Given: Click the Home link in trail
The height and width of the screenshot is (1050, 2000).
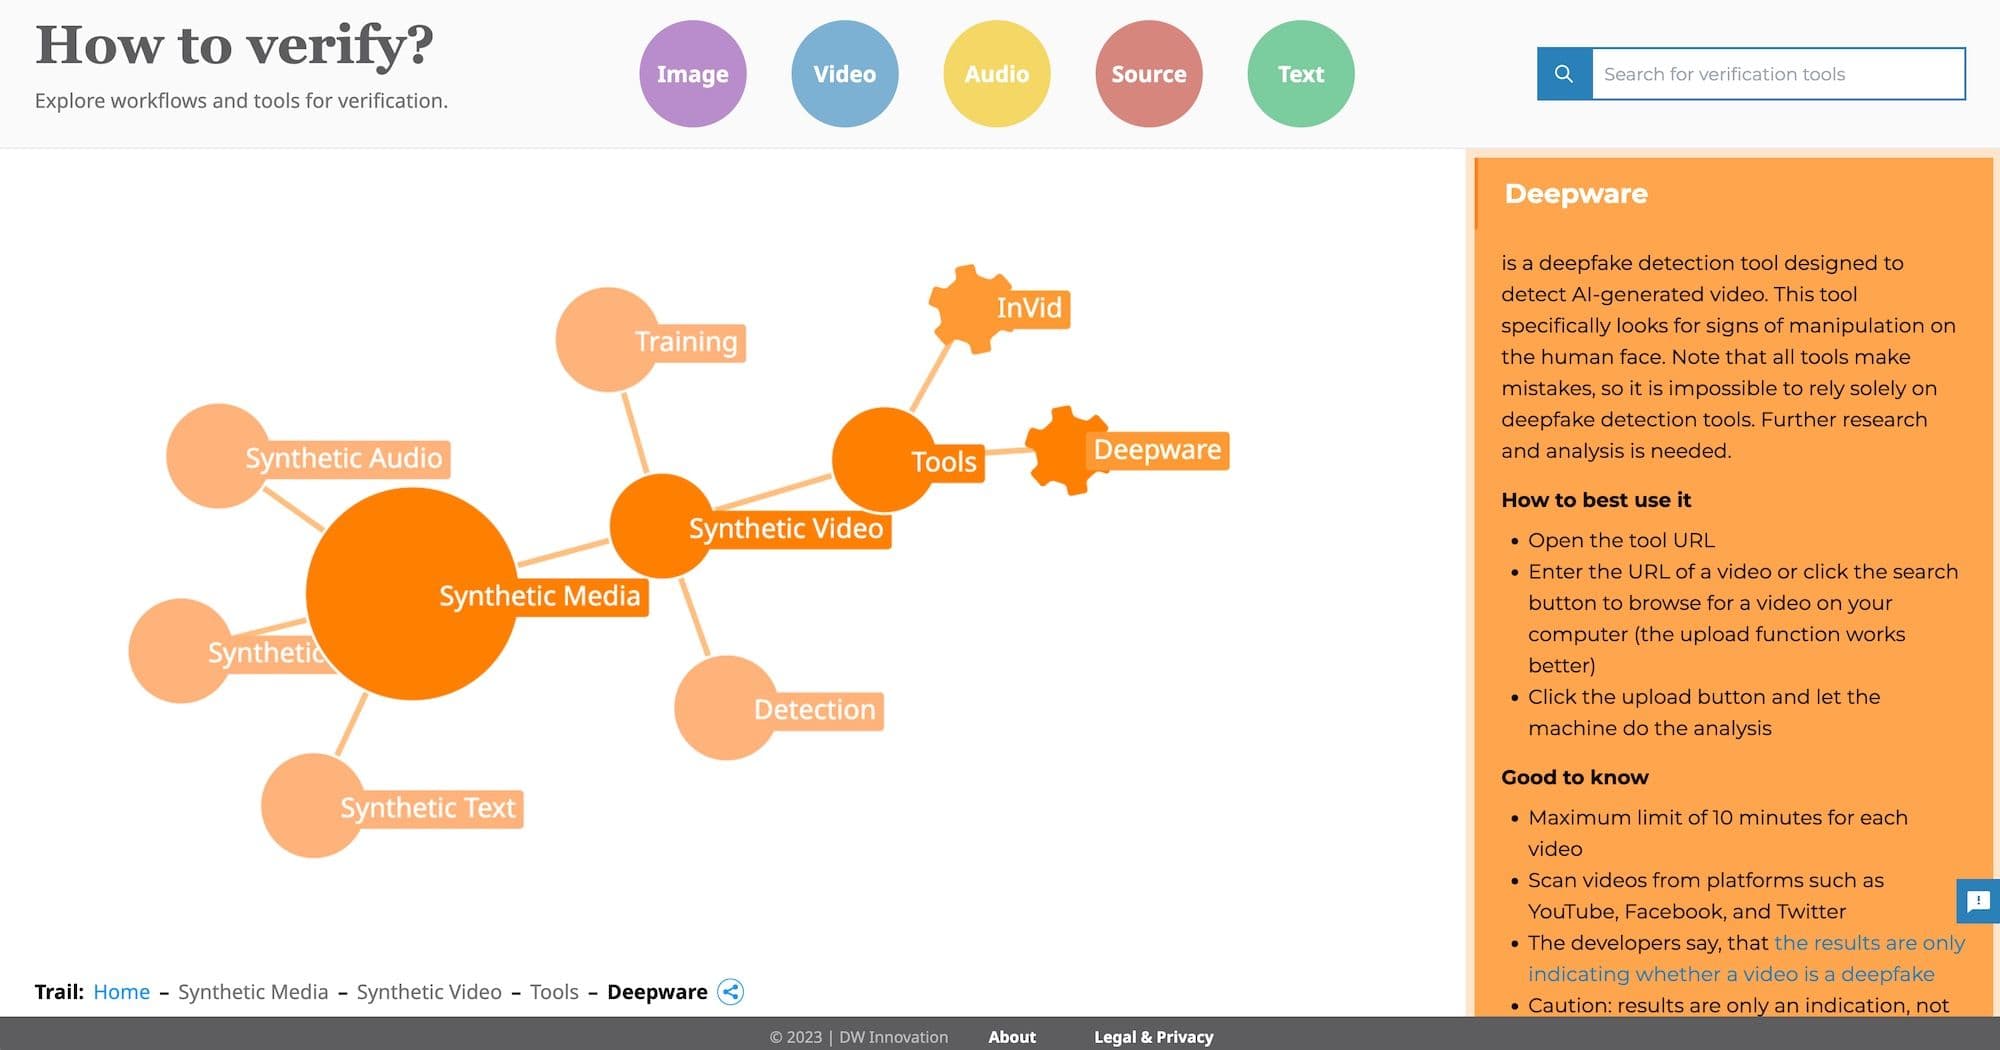Looking at the screenshot, I should tap(121, 992).
